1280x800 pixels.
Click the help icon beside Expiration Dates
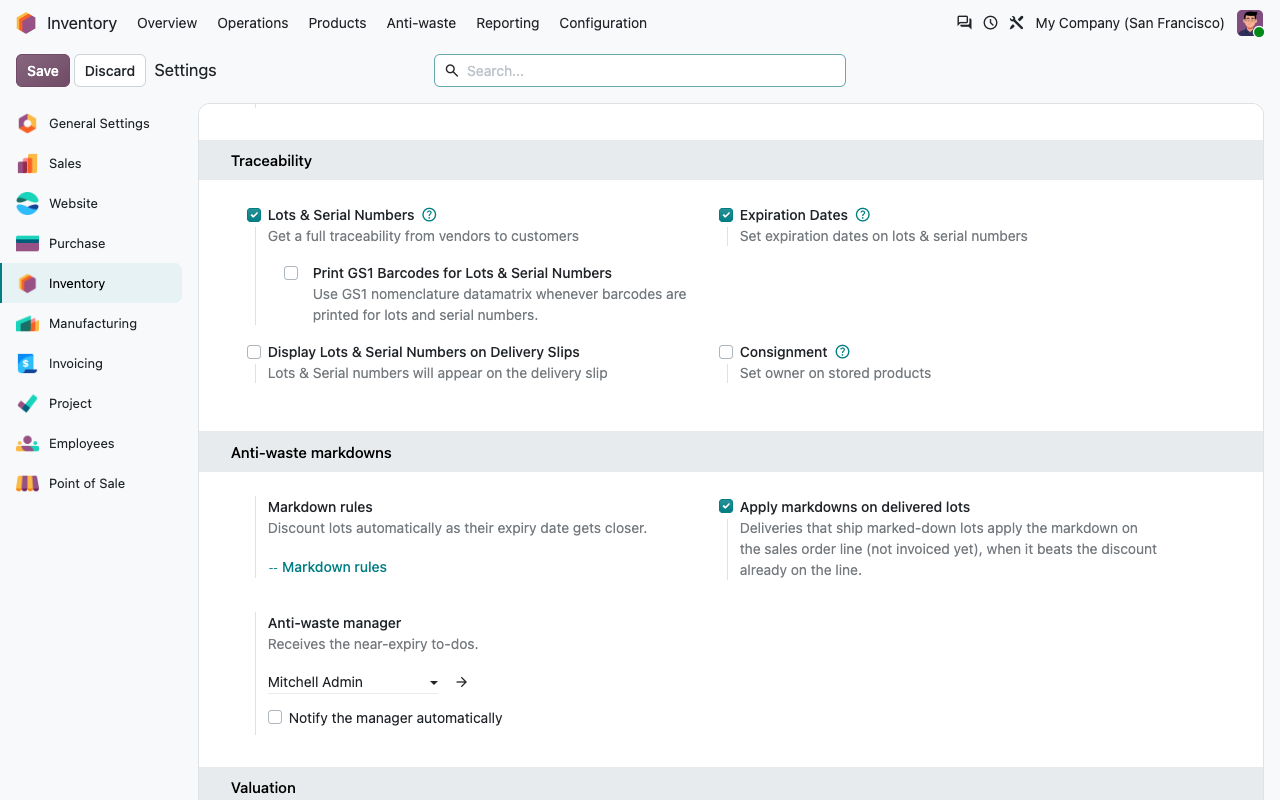click(x=863, y=215)
